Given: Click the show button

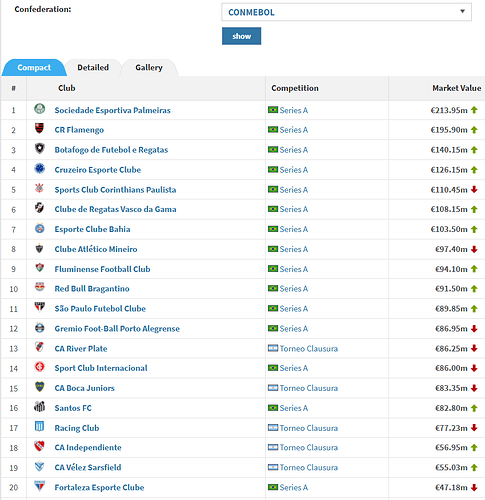Looking at the screenshot, I should pyautogui.click(x=241, y=36).
